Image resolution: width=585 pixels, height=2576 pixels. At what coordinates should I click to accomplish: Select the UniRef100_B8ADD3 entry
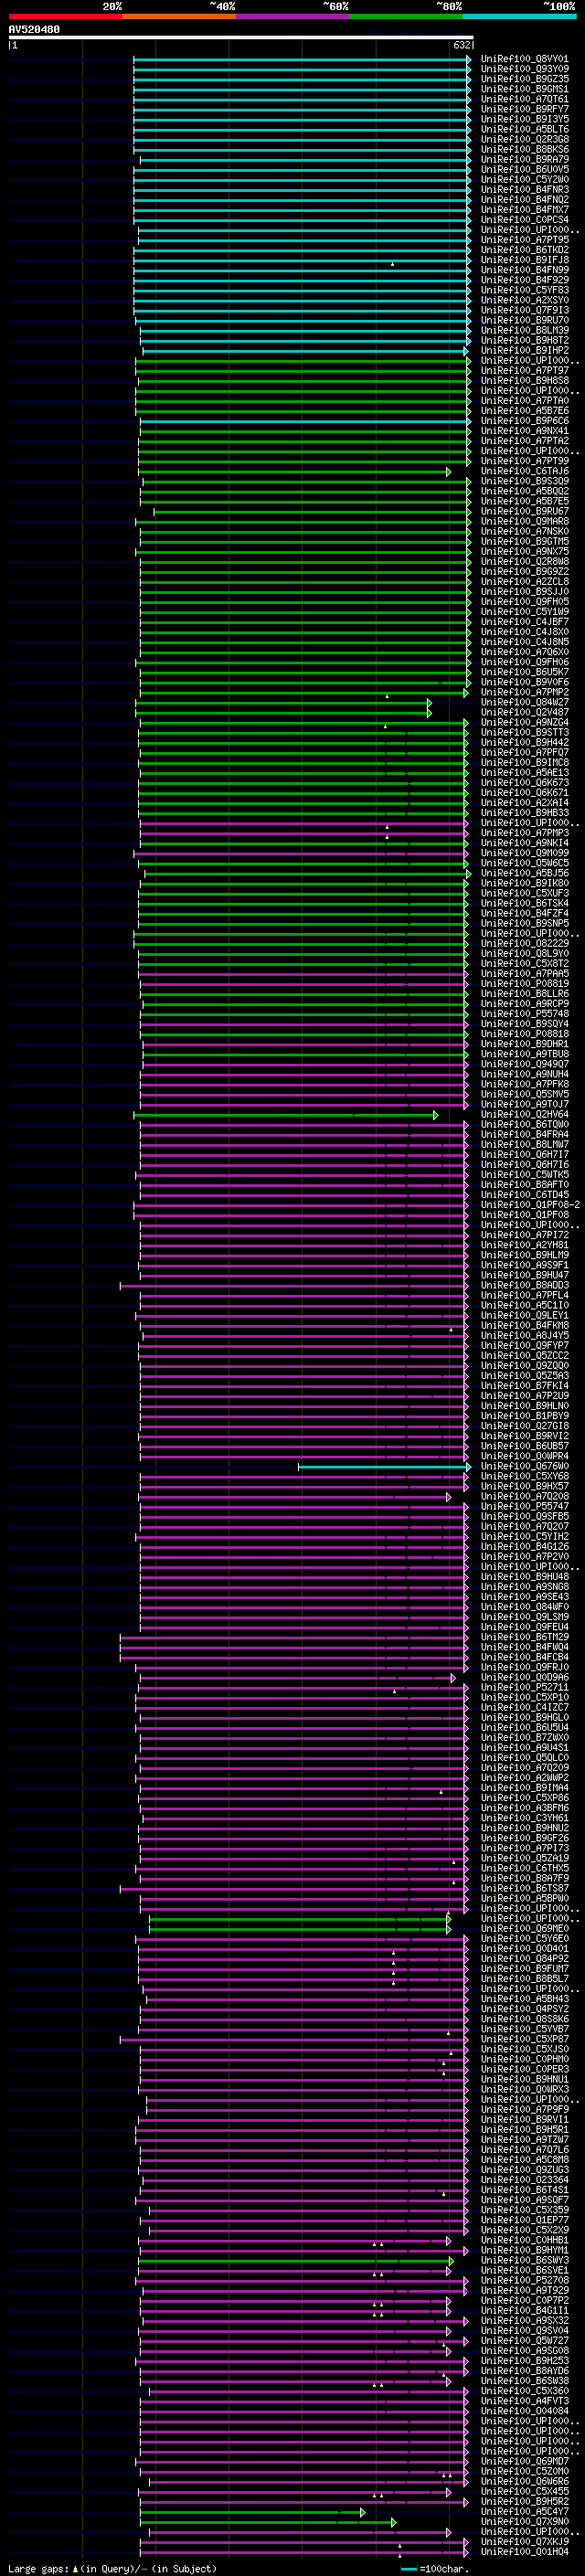pyautogui.click(x=524, y=1285)
